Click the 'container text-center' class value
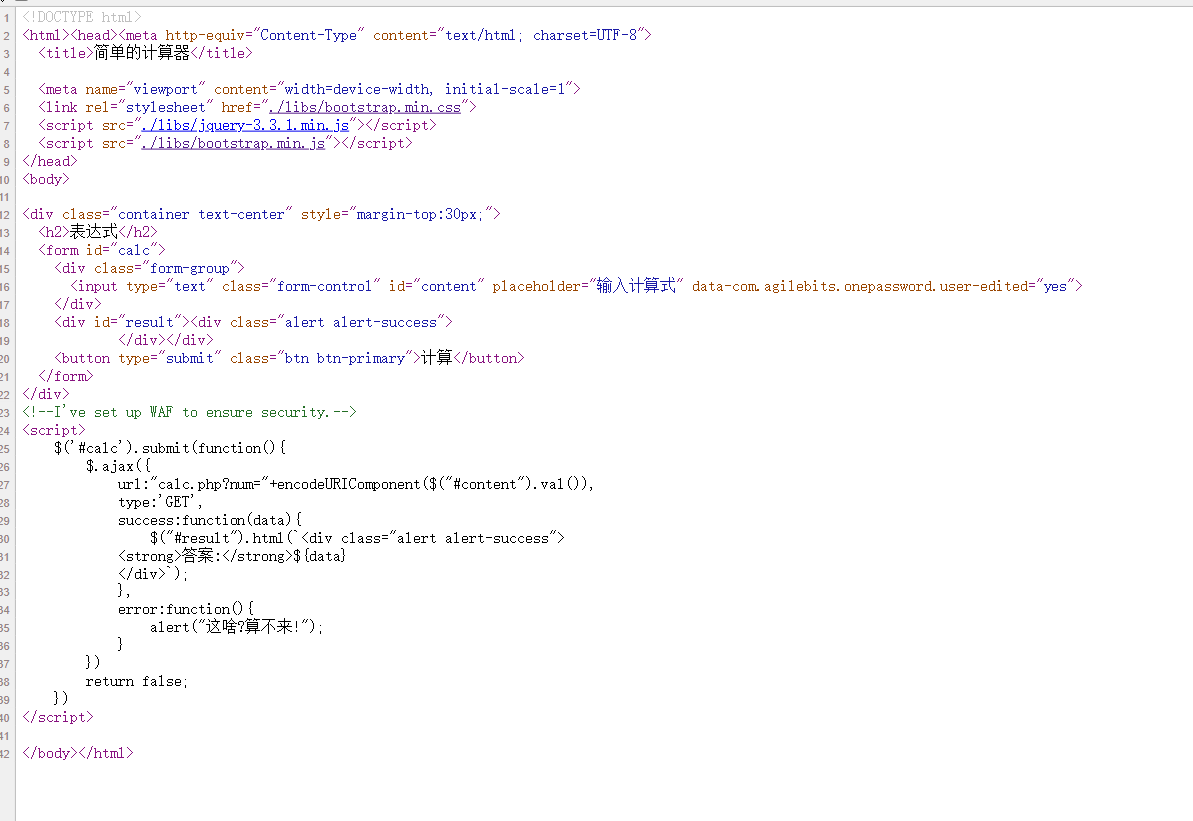Image resolution: width=1193 pixels, height=821 pixels. (x=202, y=214)
